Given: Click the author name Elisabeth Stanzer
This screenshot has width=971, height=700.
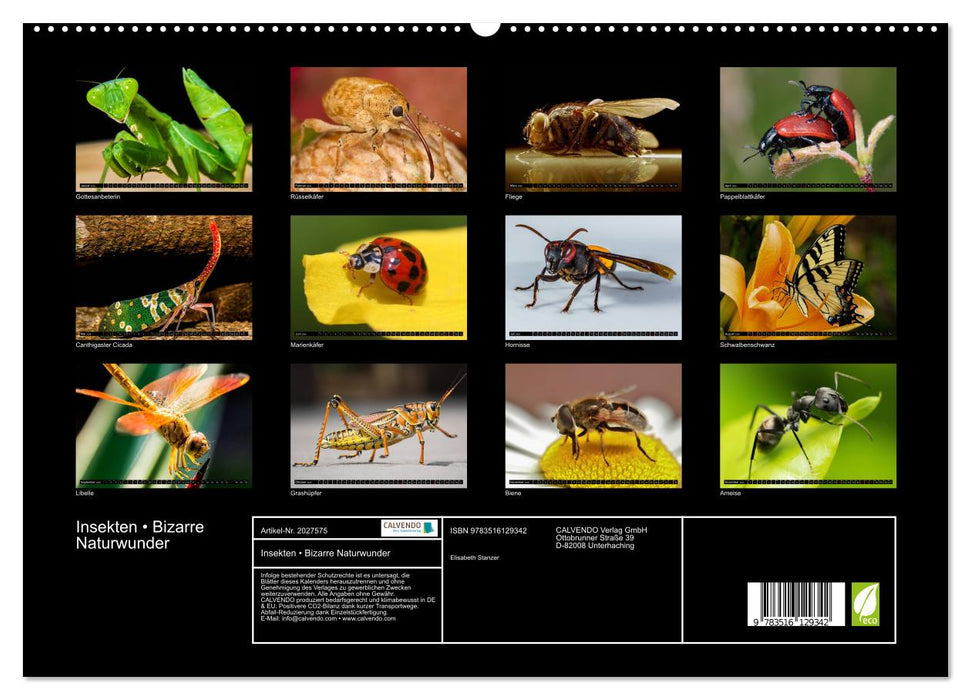Looking at the screenshot, I should 475,556.
